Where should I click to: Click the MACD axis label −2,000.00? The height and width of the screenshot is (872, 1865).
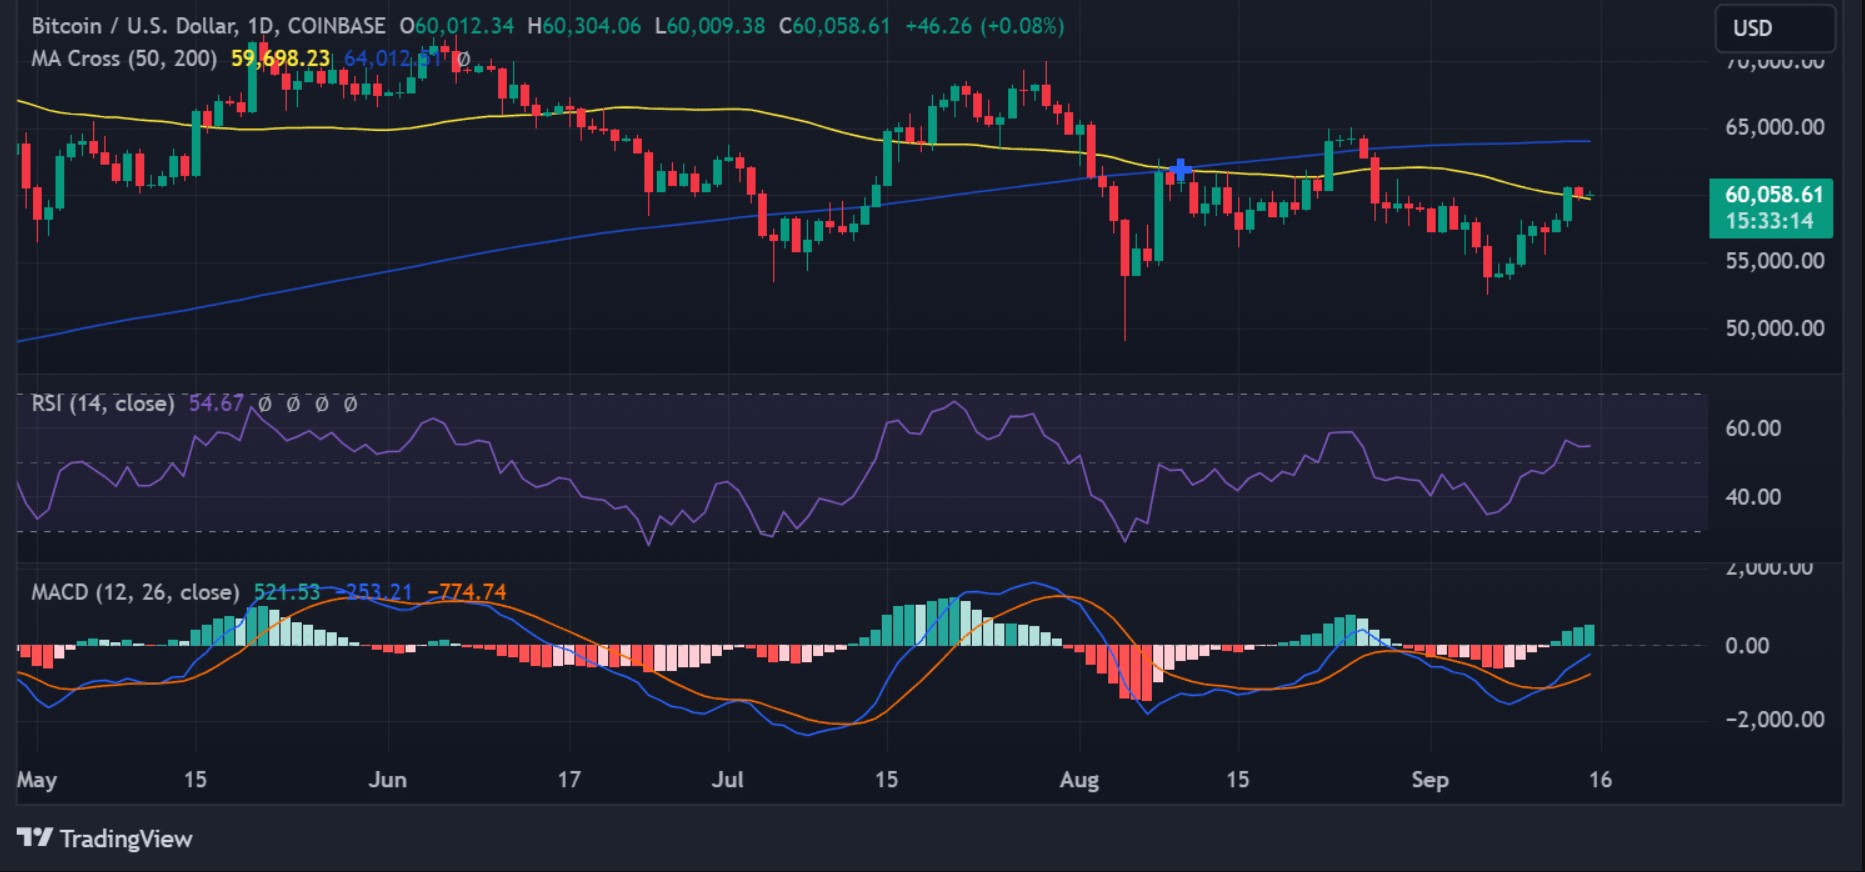pos(1775,720)
